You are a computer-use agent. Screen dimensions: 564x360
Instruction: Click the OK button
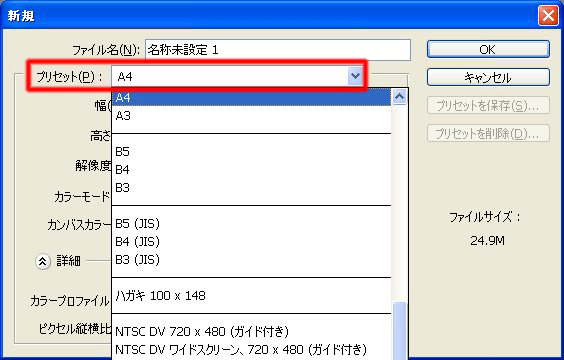(x=488, y=49)
